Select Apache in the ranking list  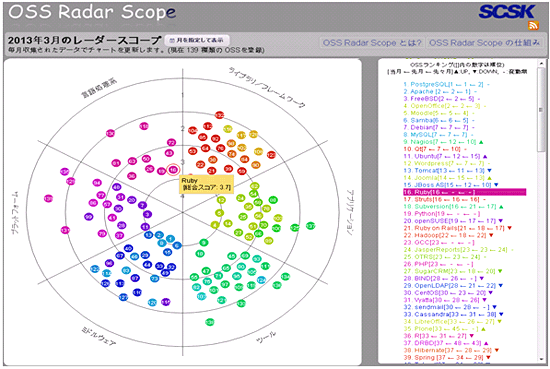[x=439, y=91]
